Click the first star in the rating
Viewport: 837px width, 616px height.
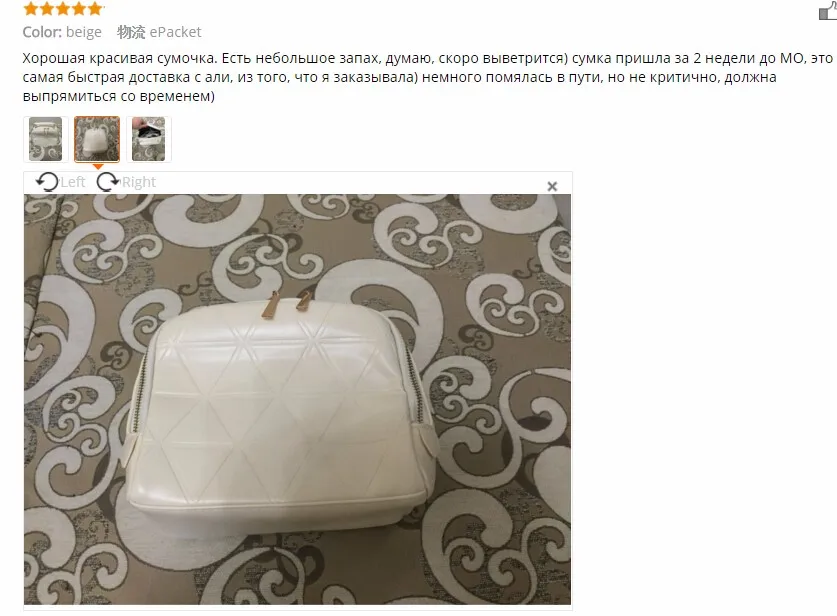[31, 9]
